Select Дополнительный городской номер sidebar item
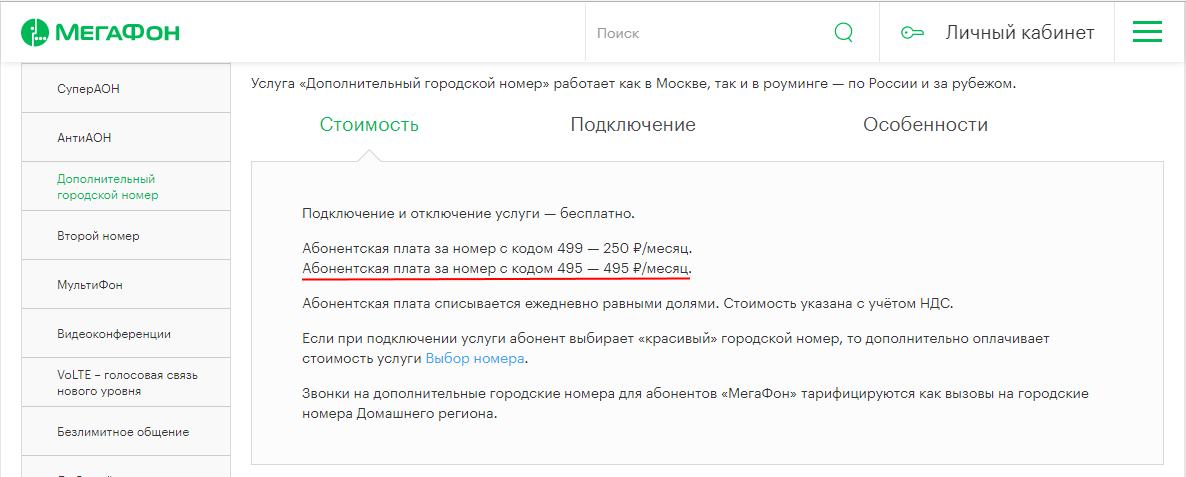The width and height of the screenshot is (1186, 477). [x=126, y=187]
